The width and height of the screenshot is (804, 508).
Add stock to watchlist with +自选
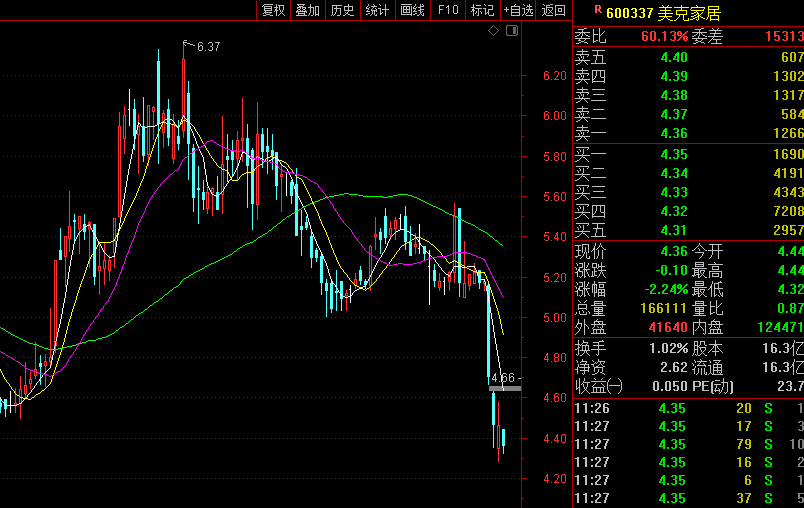coord(518,10)
